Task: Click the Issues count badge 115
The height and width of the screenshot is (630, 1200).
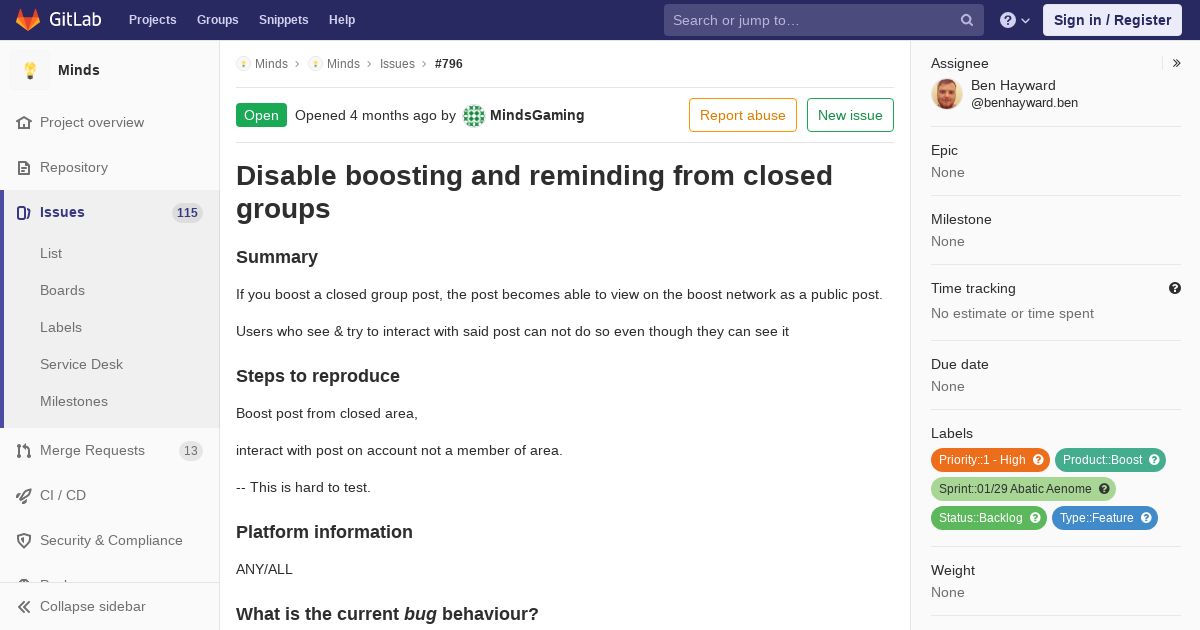Action: point(187,213)
